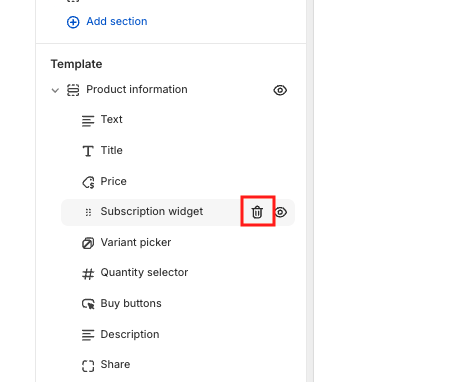474x382 pixels.
Task: Click the Buy buttons cursor icon
Action: click(88, 304)
